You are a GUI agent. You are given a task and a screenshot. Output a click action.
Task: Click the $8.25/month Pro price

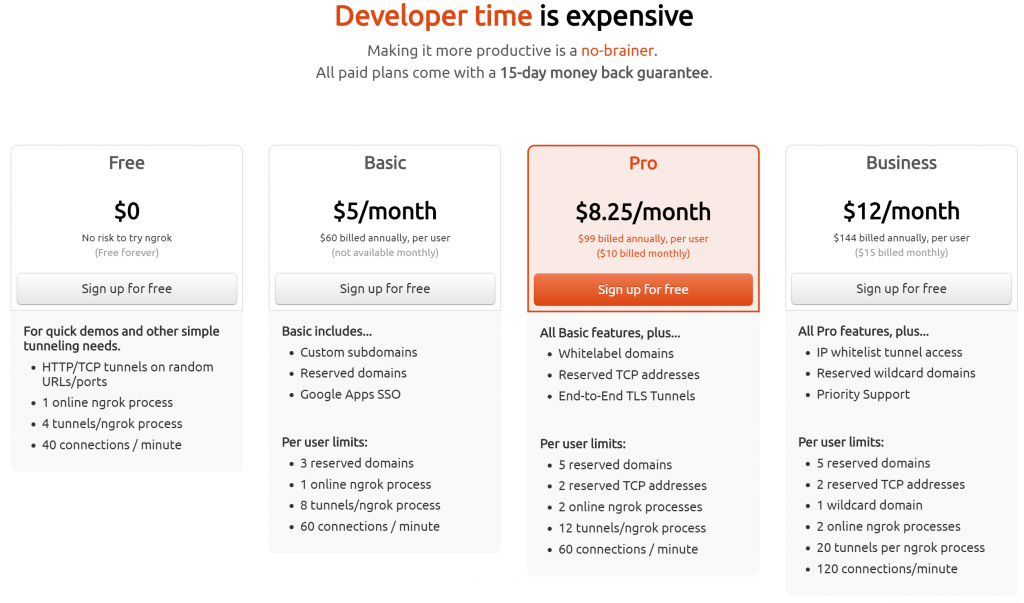click(643, 212)
